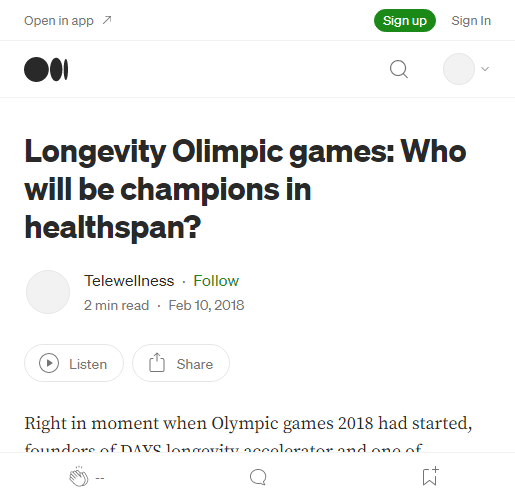515x500 pixels.
Task: Click the play icon in Listen
Action: [49, 363]
